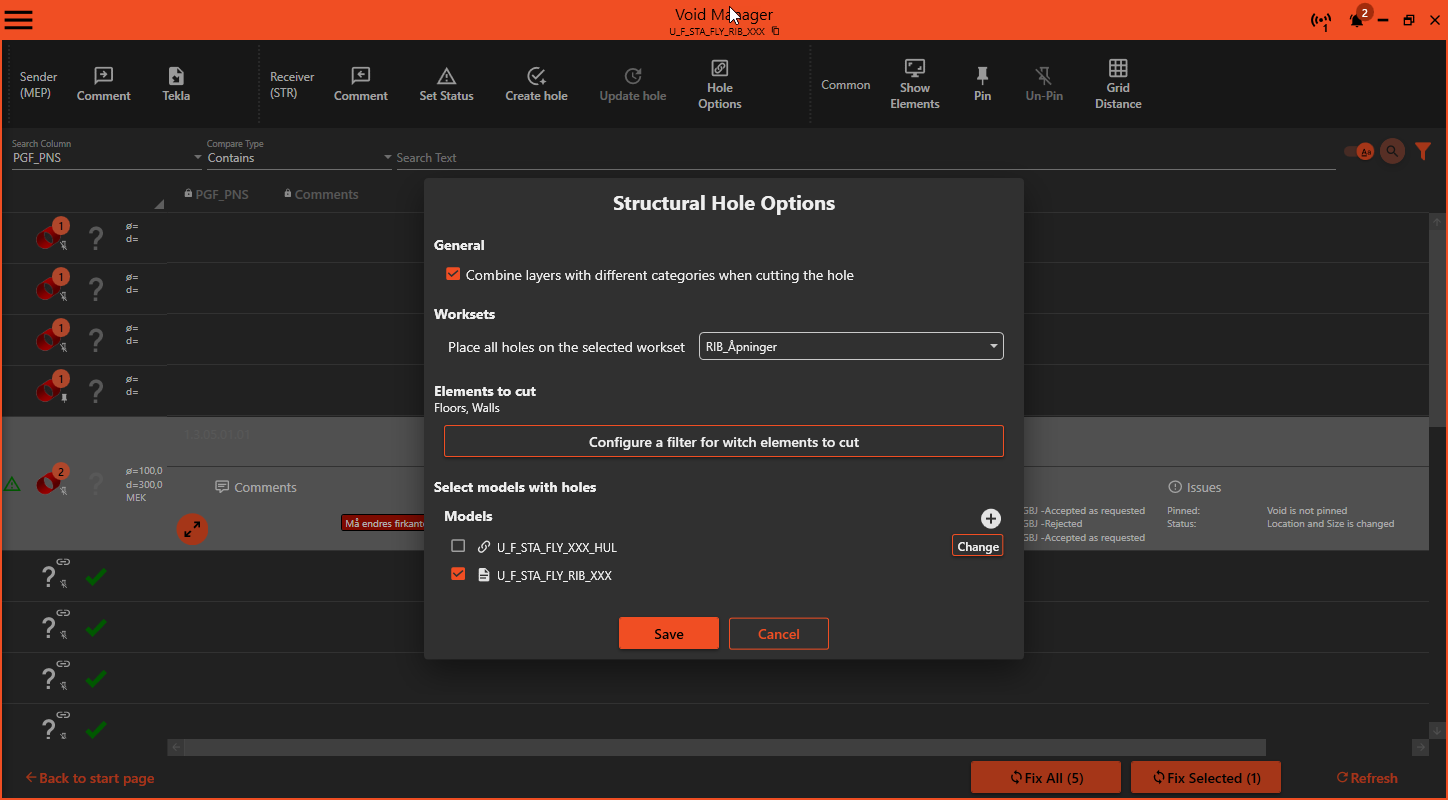Click the filter icon beside the search bar
The height and width of the screenshot is (800, 1448).
coord(1423,151)
